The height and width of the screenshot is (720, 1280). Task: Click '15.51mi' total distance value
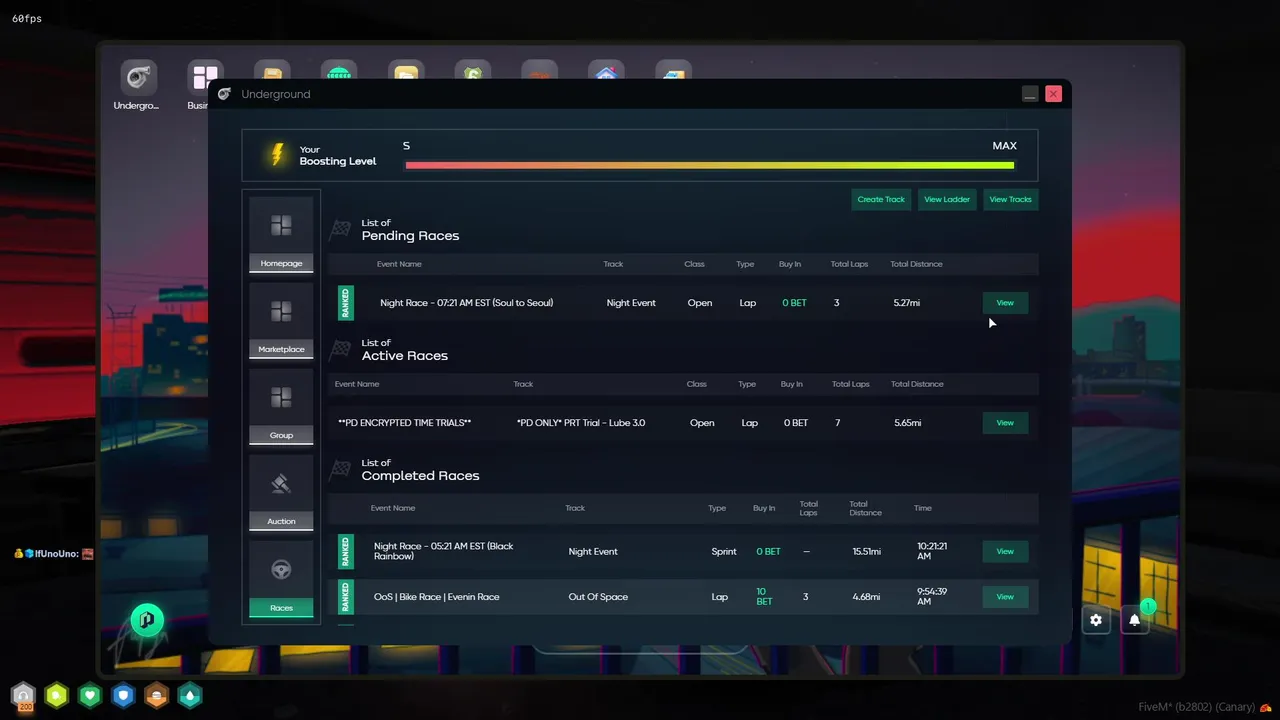click(867, 552)
